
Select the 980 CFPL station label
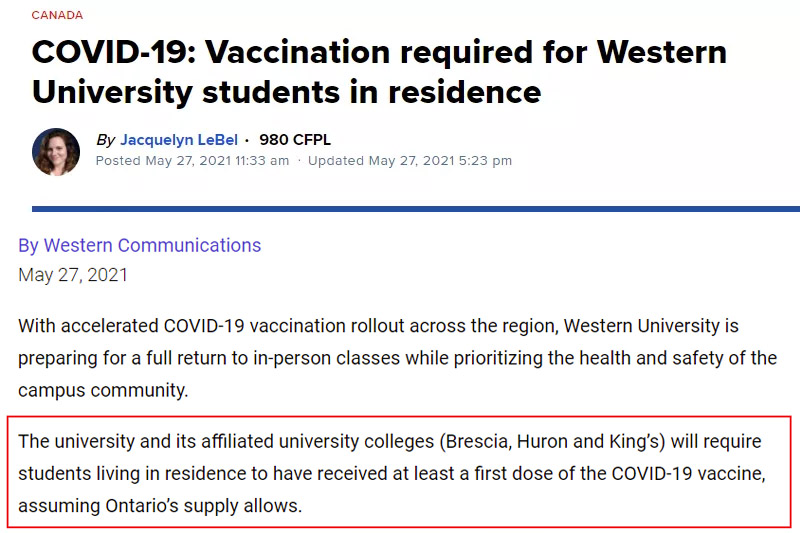(x=295, y=140)
